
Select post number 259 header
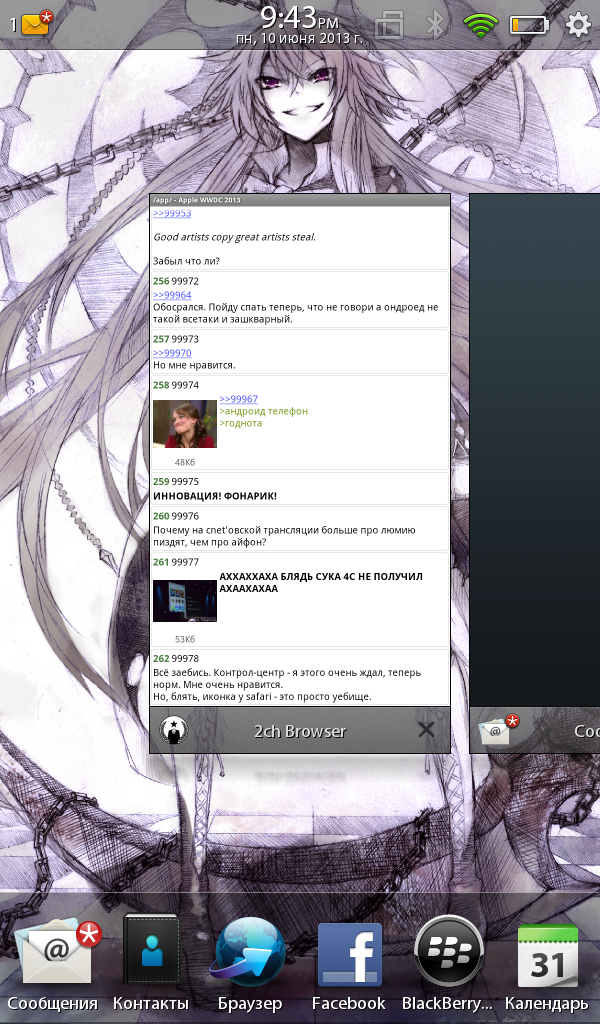click(176, 481)
